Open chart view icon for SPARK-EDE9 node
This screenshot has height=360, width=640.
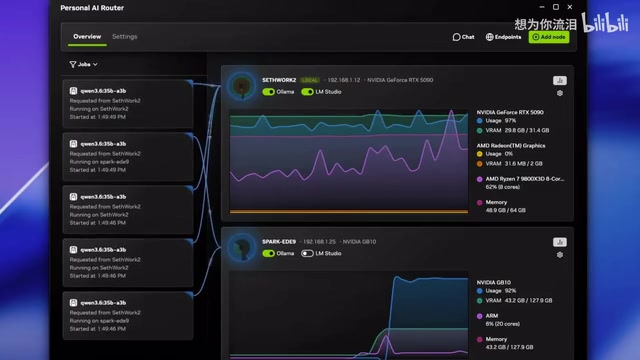click(560, 242)
